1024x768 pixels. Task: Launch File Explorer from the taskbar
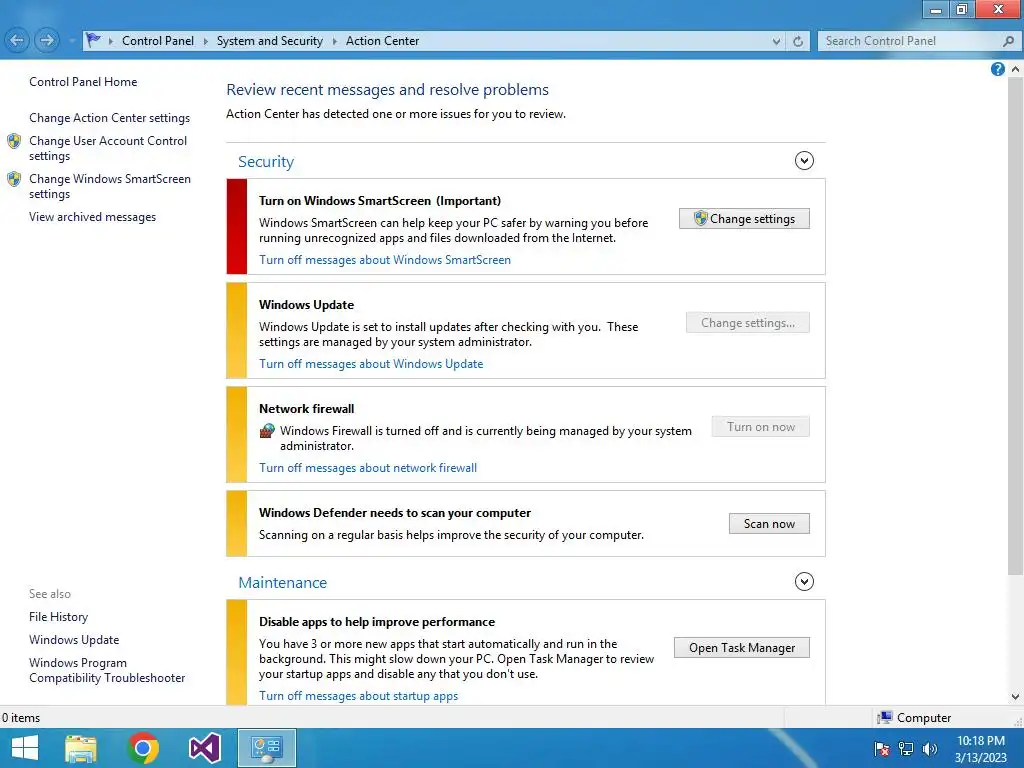click(81, 748)
